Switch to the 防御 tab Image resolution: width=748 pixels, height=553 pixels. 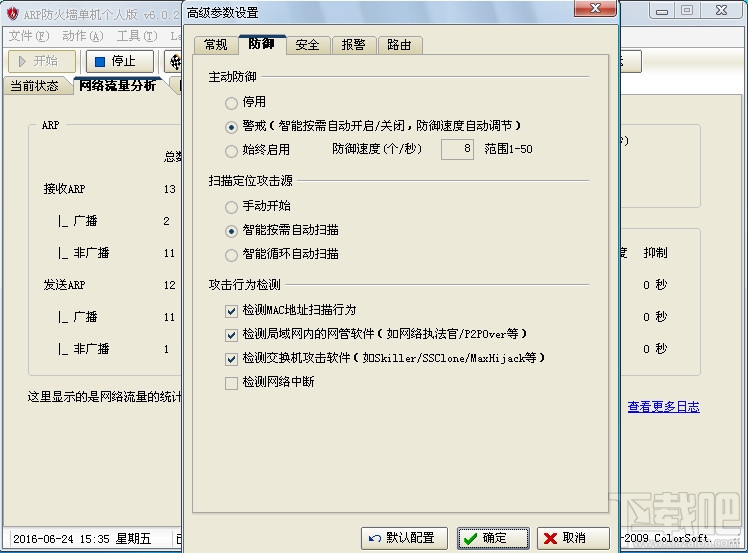[261, 44]
